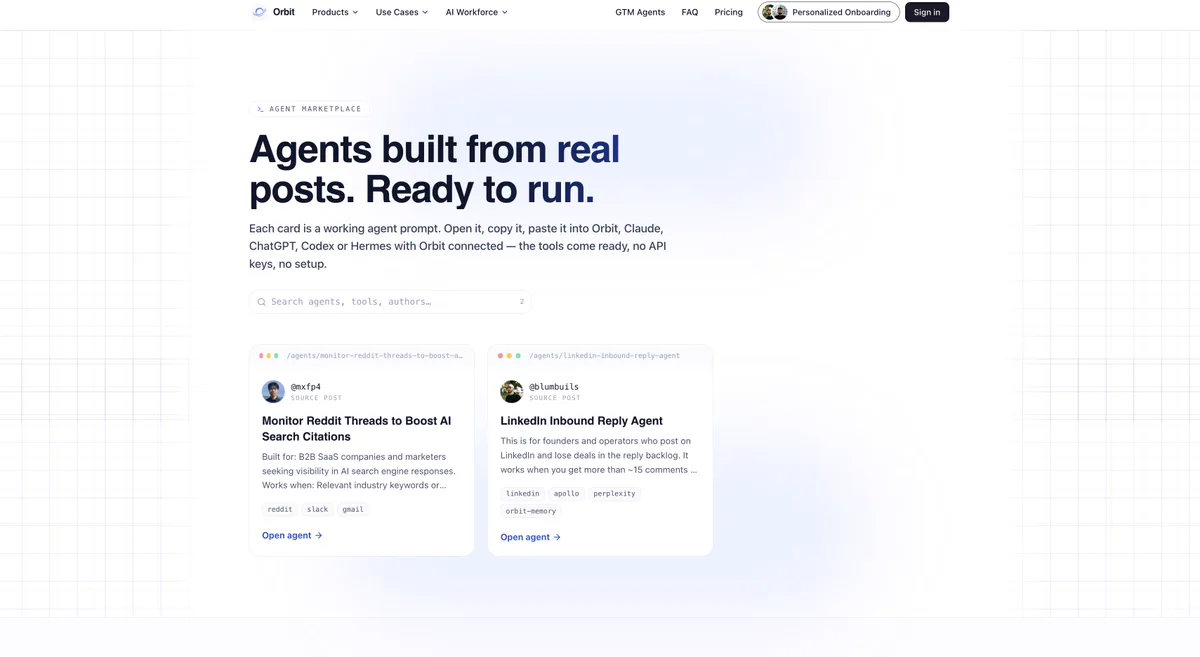Select the apollo tag
1200x657 pixels.
(566, 493)
